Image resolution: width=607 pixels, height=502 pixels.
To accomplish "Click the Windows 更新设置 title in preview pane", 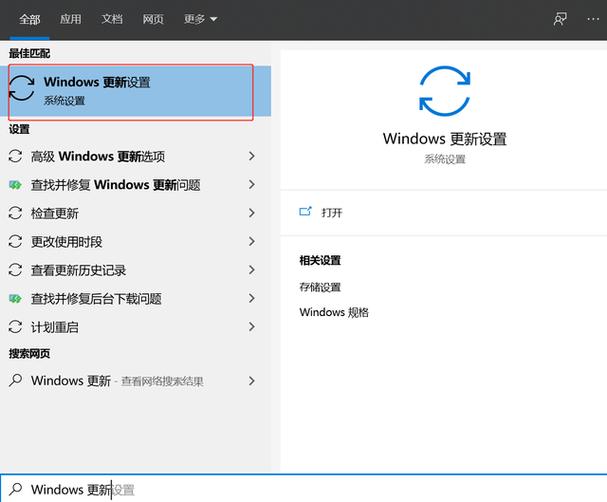I will (444, 139).
